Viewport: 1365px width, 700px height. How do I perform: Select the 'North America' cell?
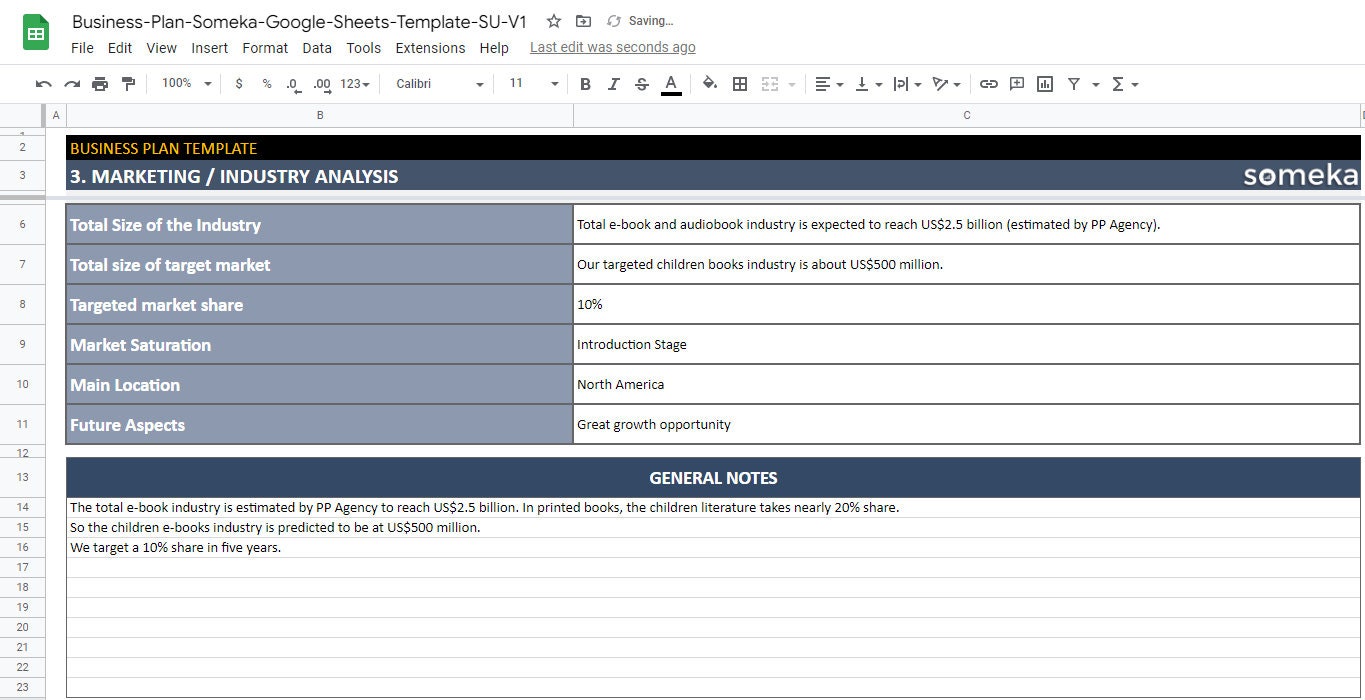point(967,384)
